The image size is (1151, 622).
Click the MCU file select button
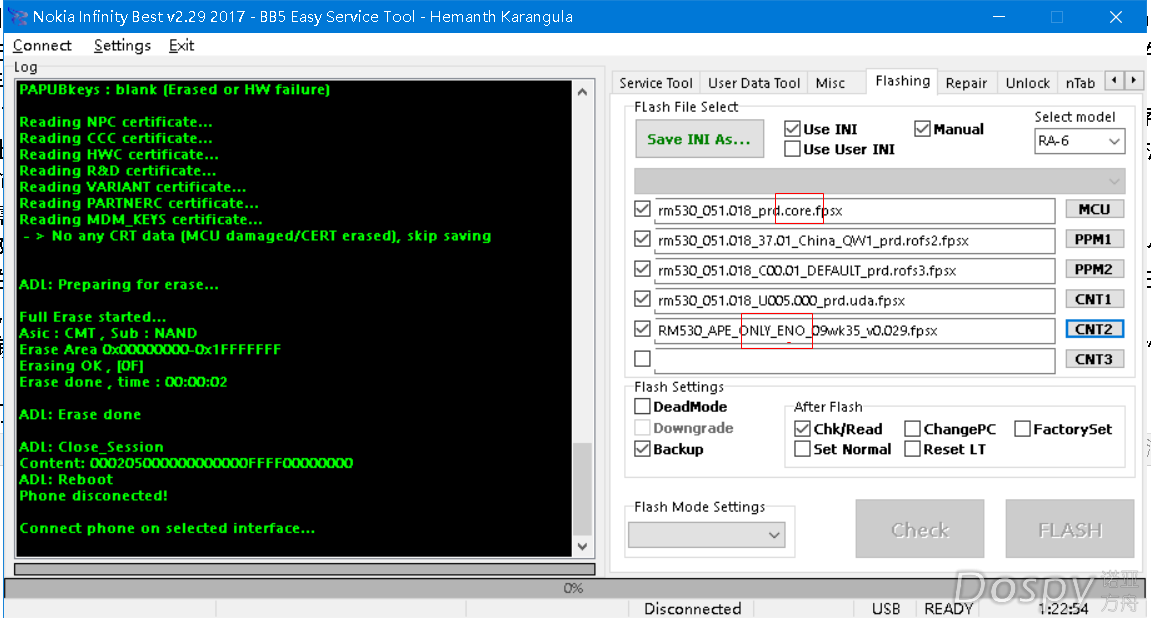[x=1094, y=209]
